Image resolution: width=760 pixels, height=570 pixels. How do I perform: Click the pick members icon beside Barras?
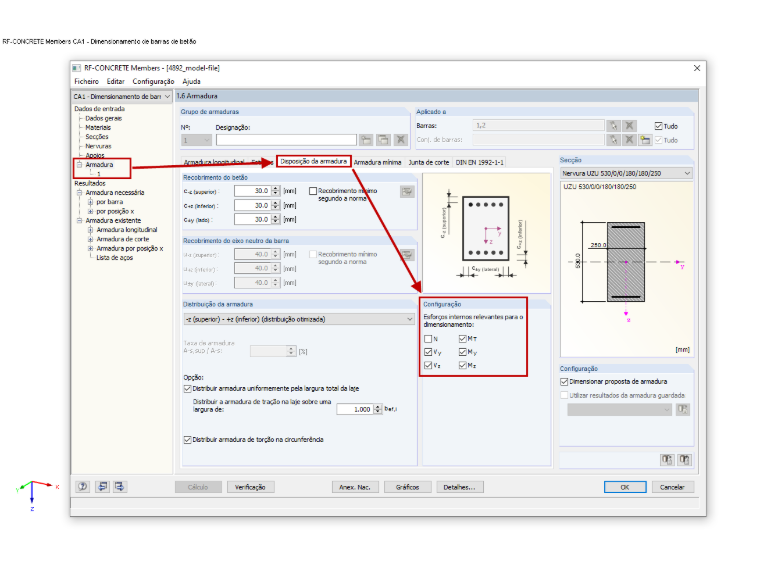coord(613,126)
